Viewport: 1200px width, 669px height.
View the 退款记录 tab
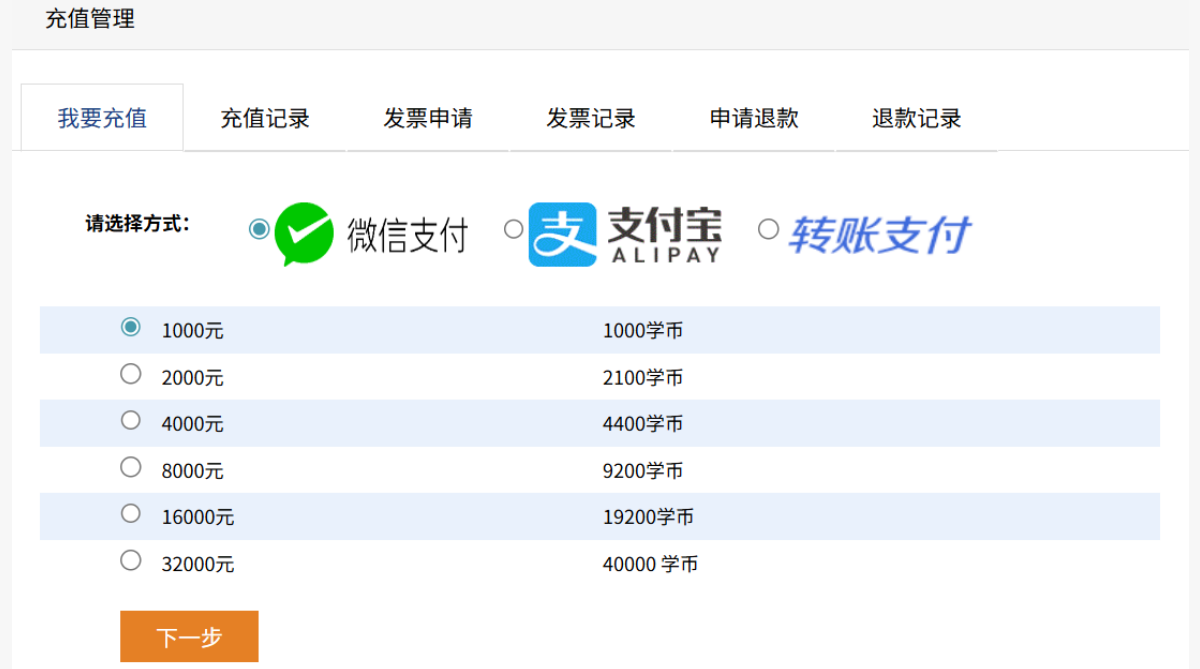(916, 118)
